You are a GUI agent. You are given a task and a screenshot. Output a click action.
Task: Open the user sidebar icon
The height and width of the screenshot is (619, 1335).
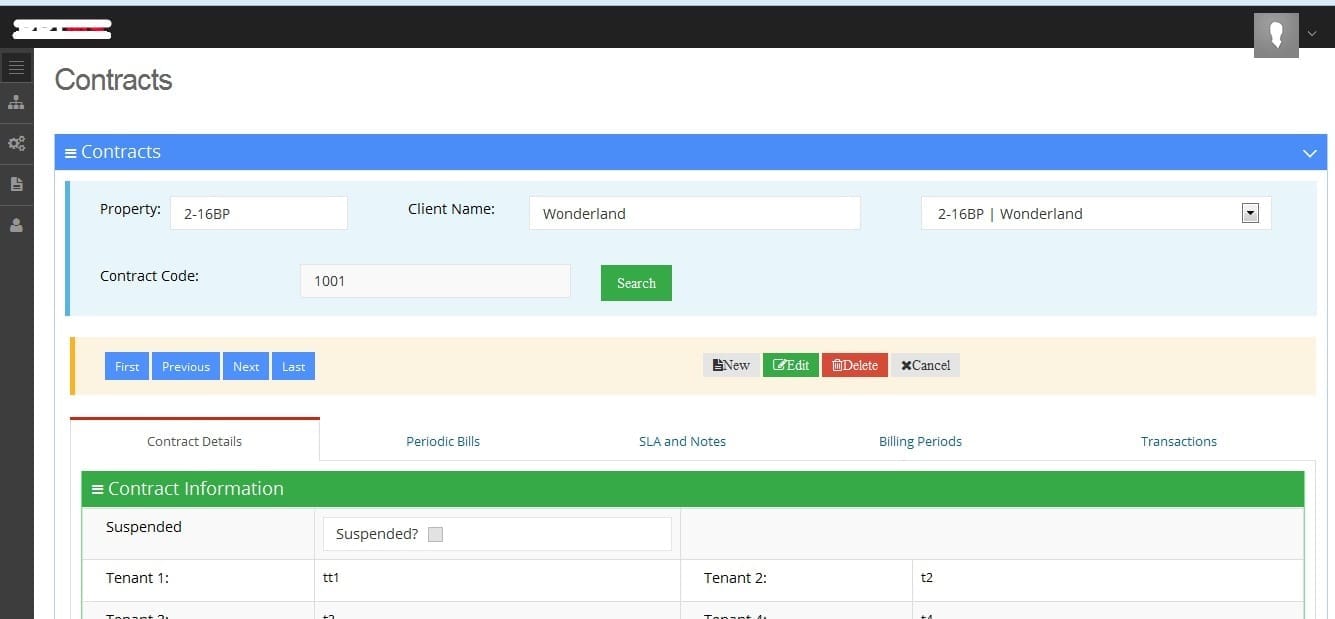[x=16, y=226]
